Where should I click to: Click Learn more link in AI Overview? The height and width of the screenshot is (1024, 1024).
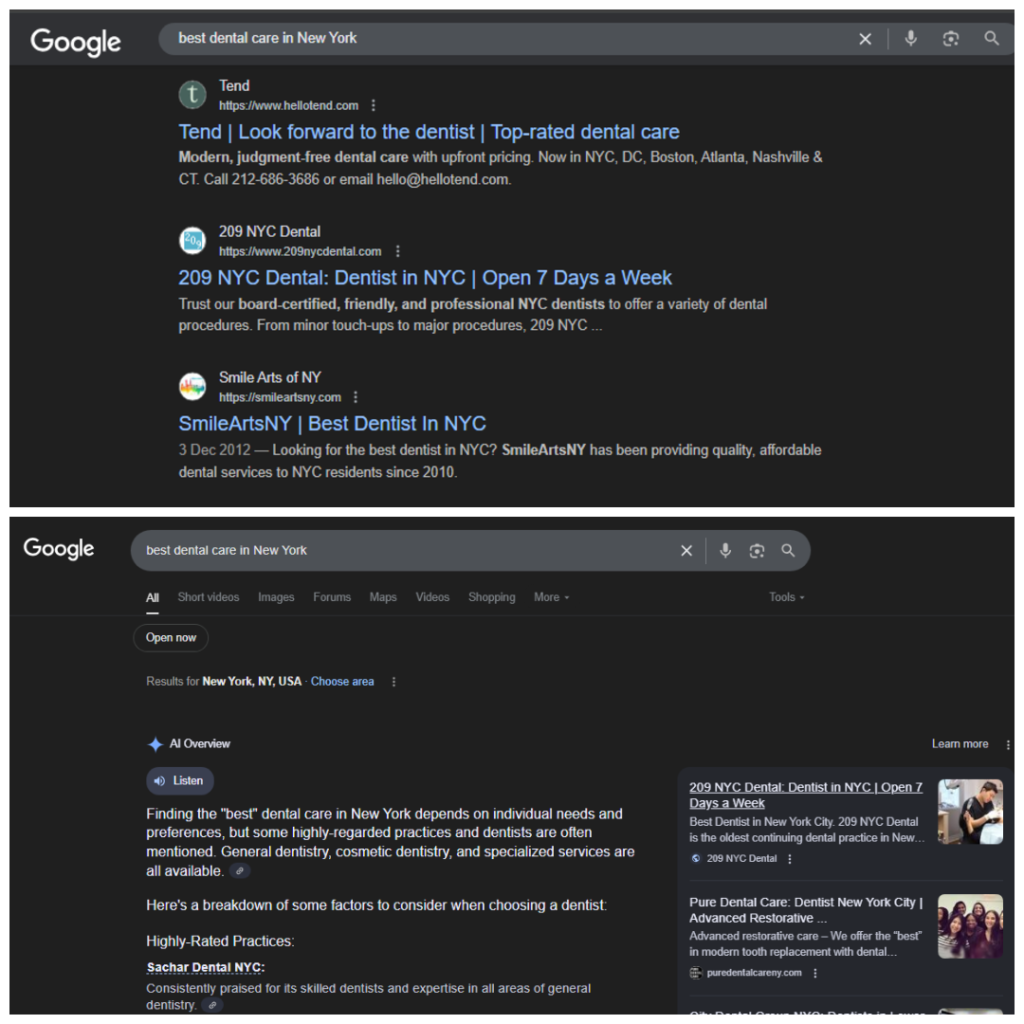click(959, 744)
